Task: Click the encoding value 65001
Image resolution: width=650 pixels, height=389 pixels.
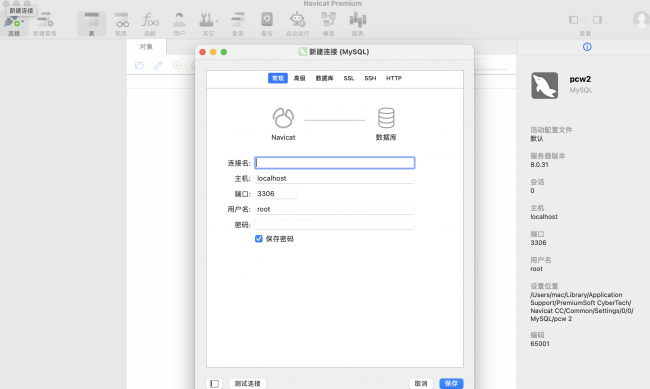Action: coord(540,343)
